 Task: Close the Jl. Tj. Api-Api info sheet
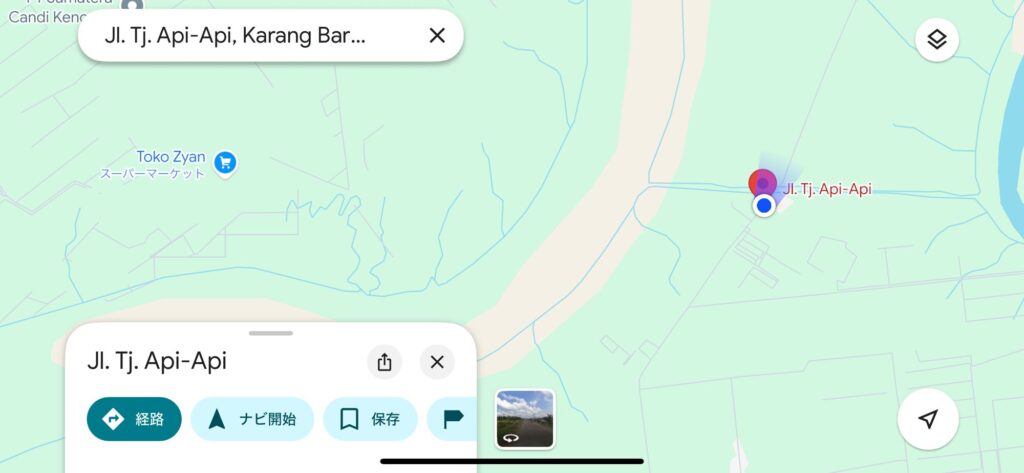(437, 362)
